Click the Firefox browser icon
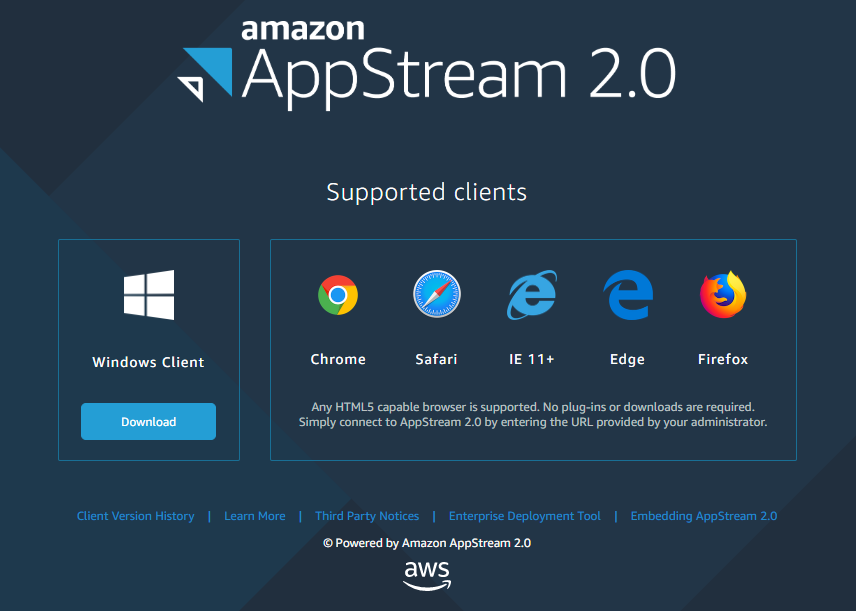This screenshot has width=856, height=611. (x=723, y=295)
